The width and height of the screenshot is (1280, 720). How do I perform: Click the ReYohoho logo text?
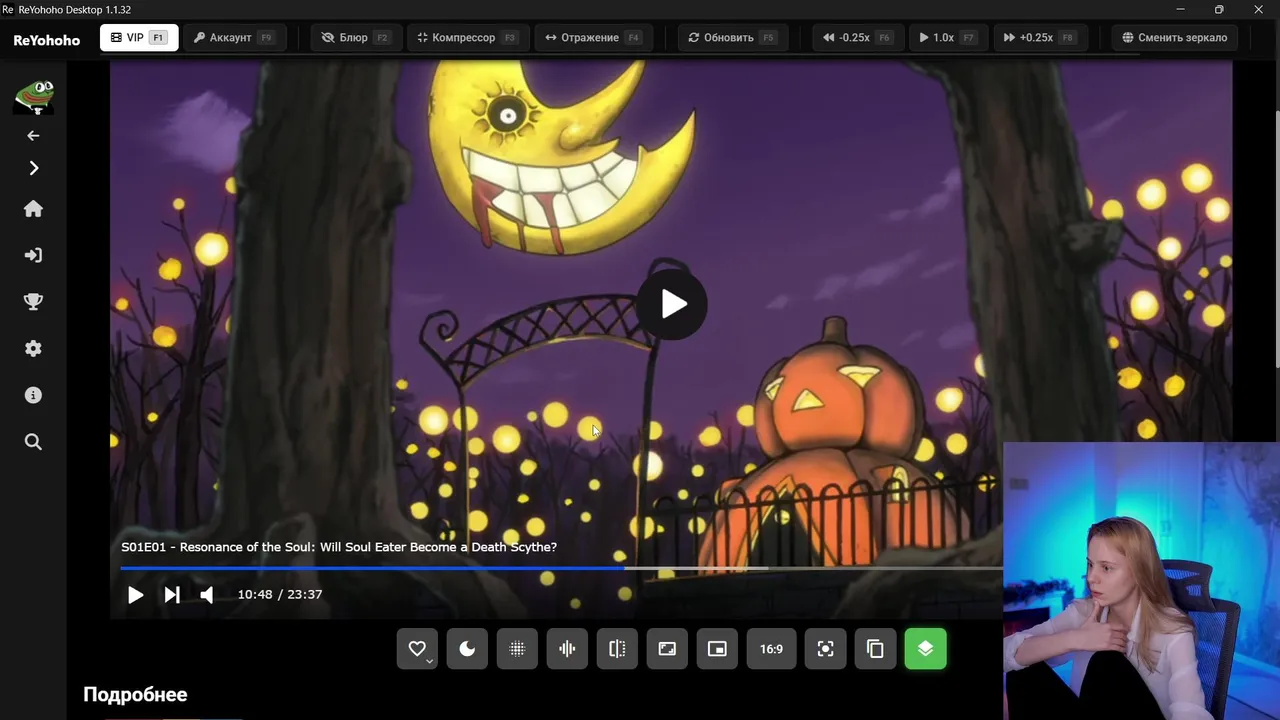pos(47,41)
